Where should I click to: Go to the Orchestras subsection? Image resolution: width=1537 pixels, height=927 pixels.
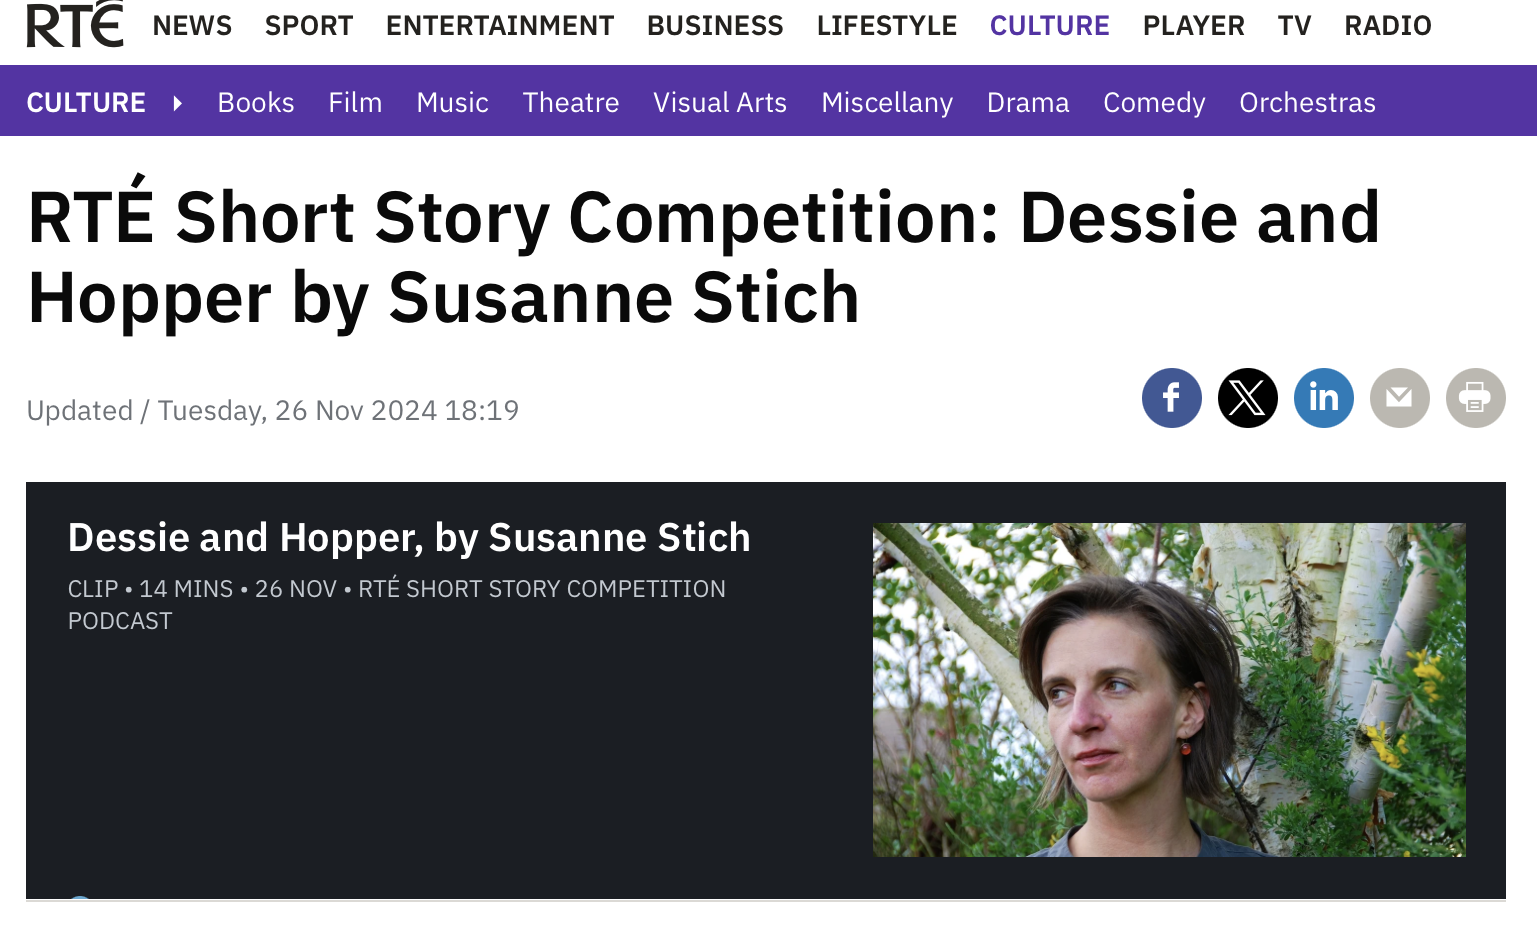1307,103
